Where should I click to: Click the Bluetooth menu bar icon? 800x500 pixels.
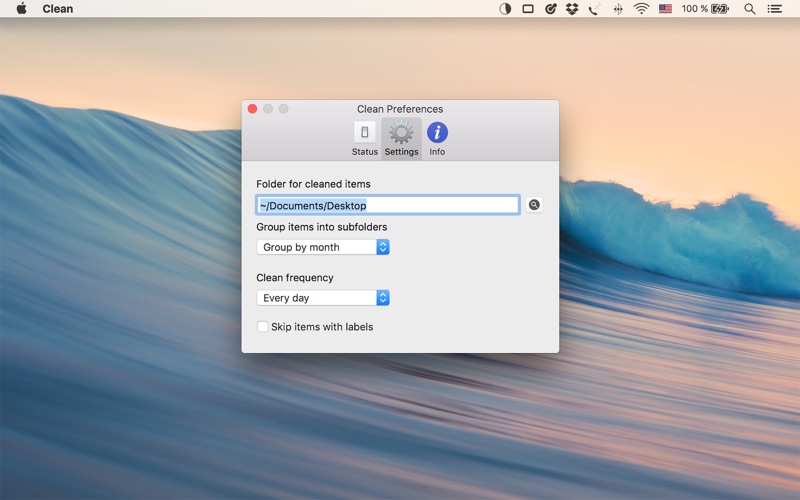618,9
